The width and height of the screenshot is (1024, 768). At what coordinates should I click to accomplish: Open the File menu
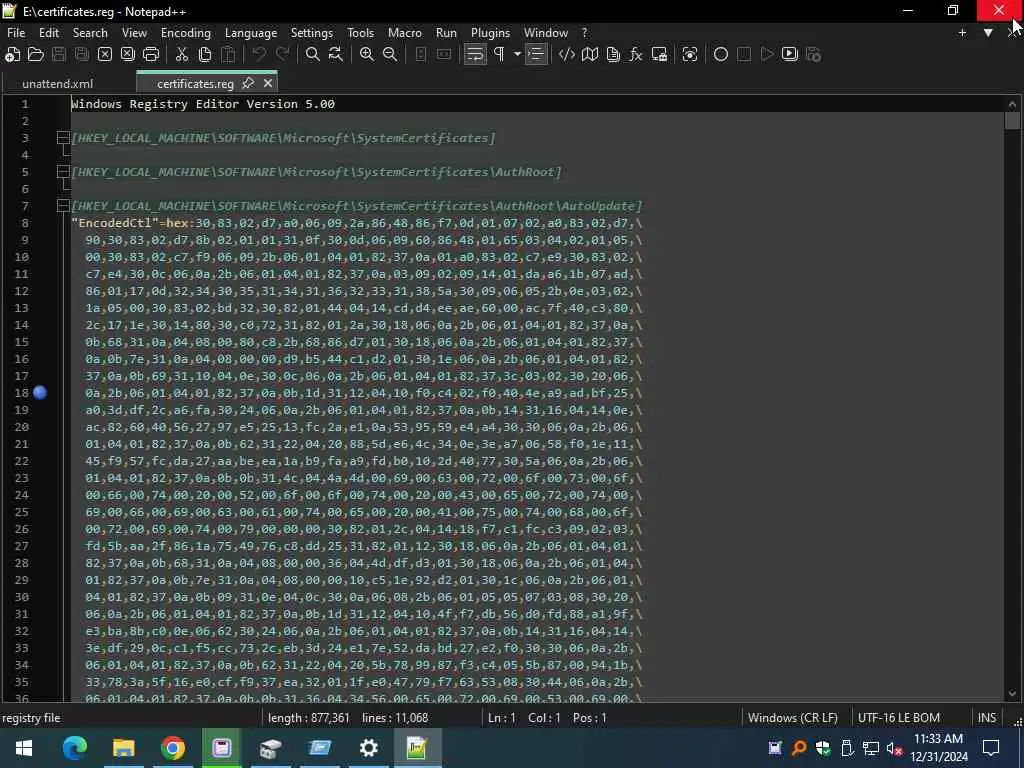point(16,33)
